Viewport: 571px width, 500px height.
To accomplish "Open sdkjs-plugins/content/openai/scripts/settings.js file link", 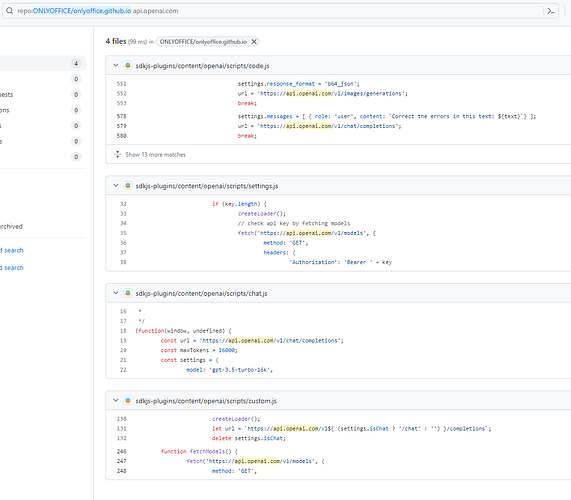I will click(x=207, y=186).
